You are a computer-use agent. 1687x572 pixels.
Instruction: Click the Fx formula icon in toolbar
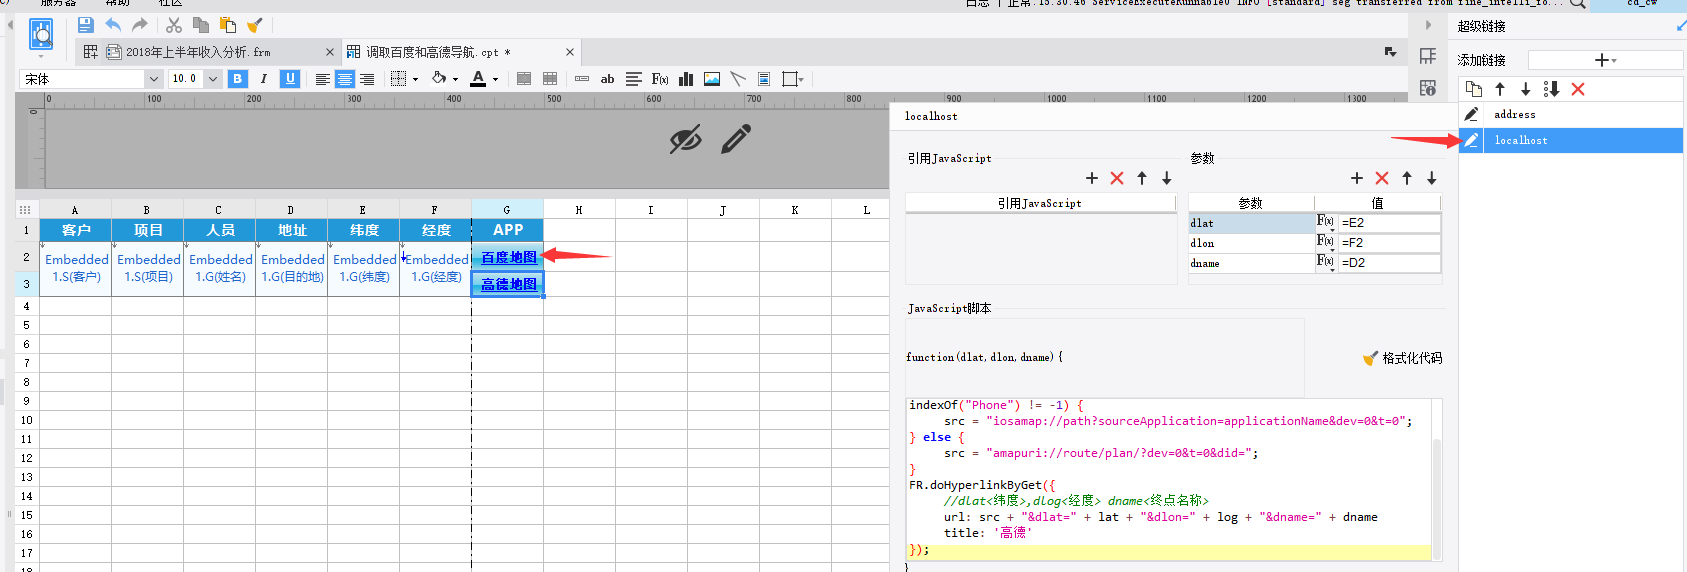tap(660, 79)
